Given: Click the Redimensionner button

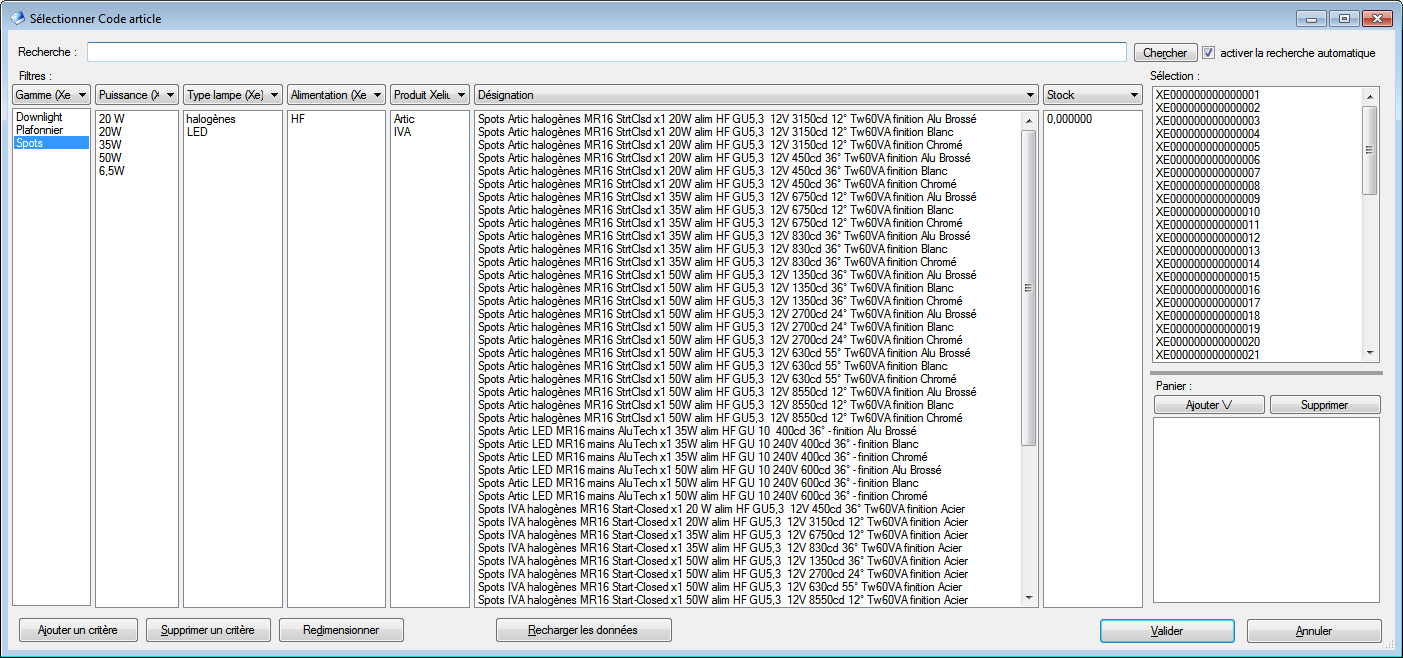Looking at the screenshot, I should (x=341, y=630).
